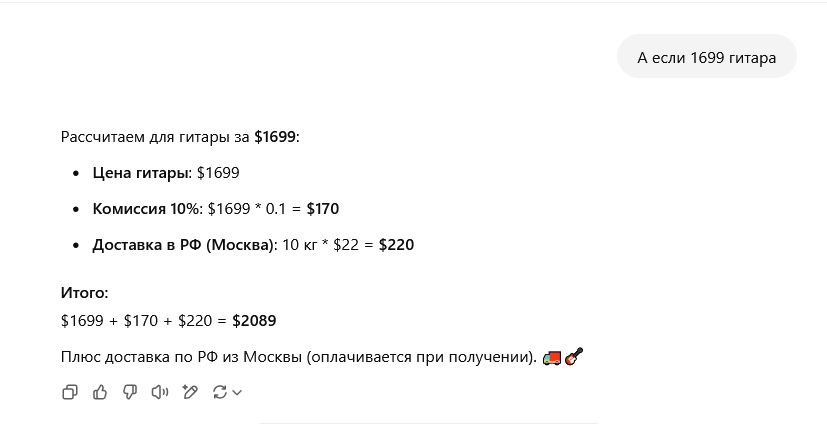Click the bold "$220" shipping amount

pos(397,245)
